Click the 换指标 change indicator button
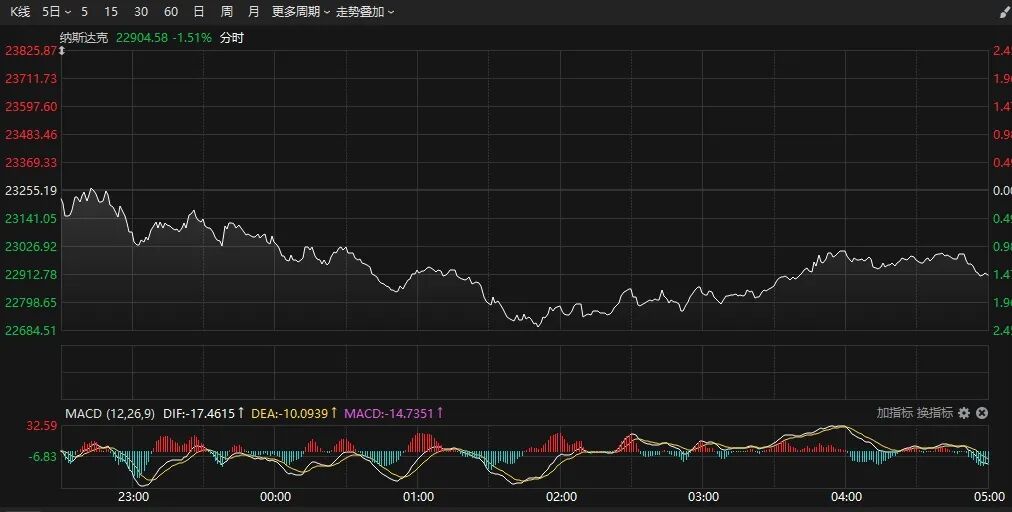The image size is (1012, 512). pos(934,413)
